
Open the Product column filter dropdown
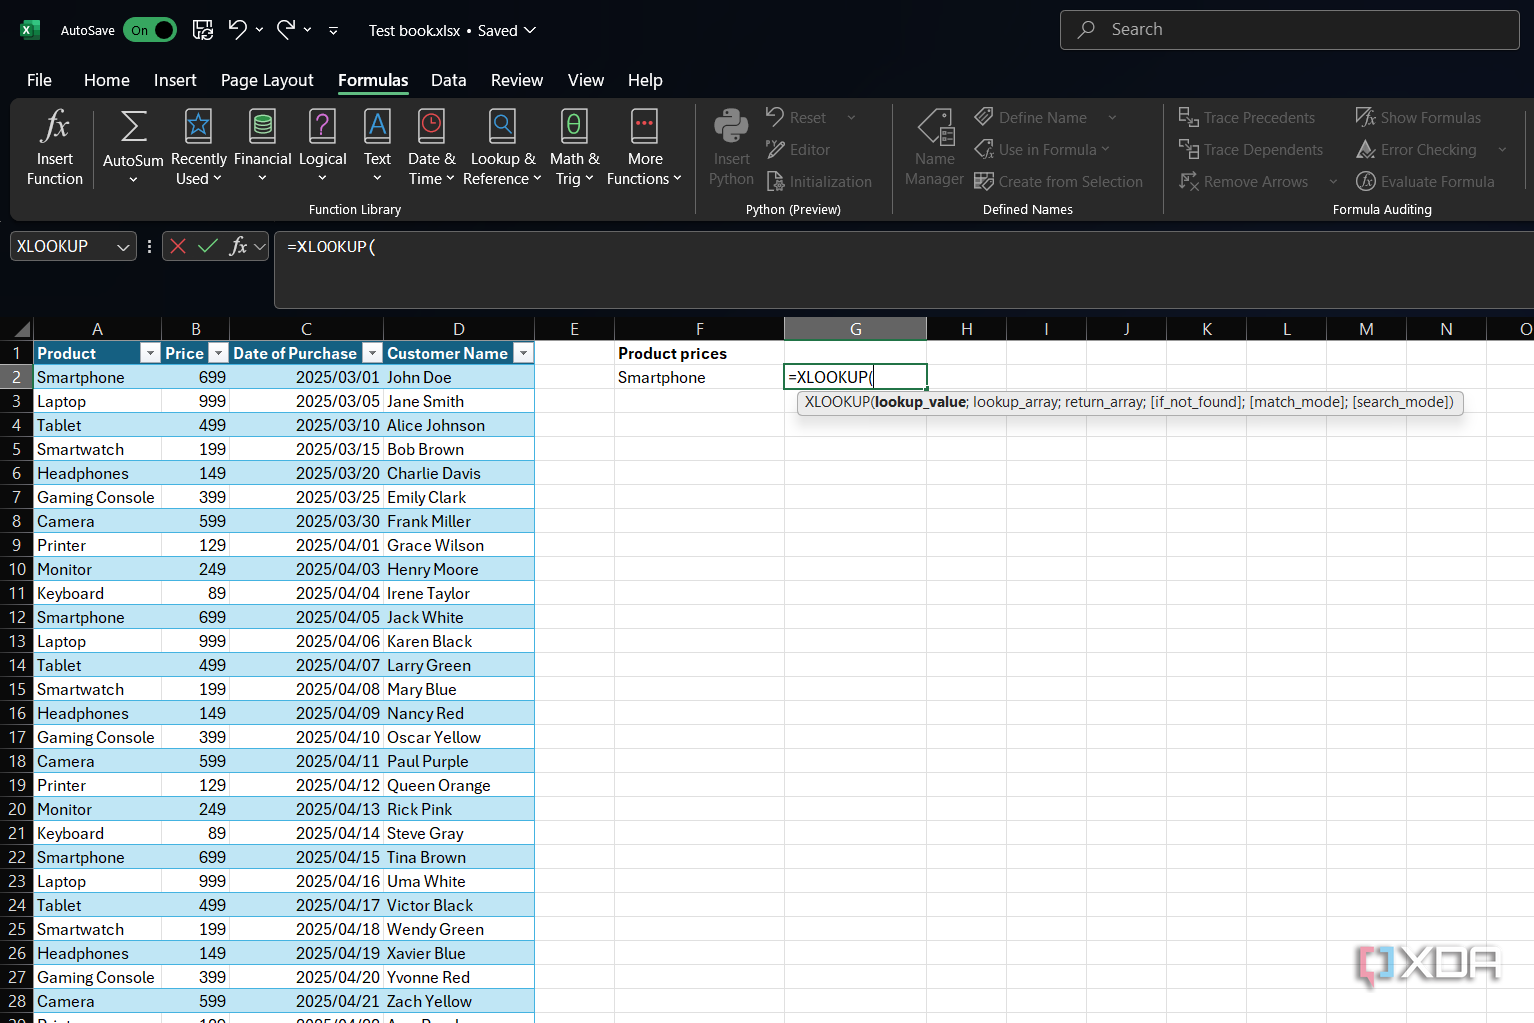(150, 353)
